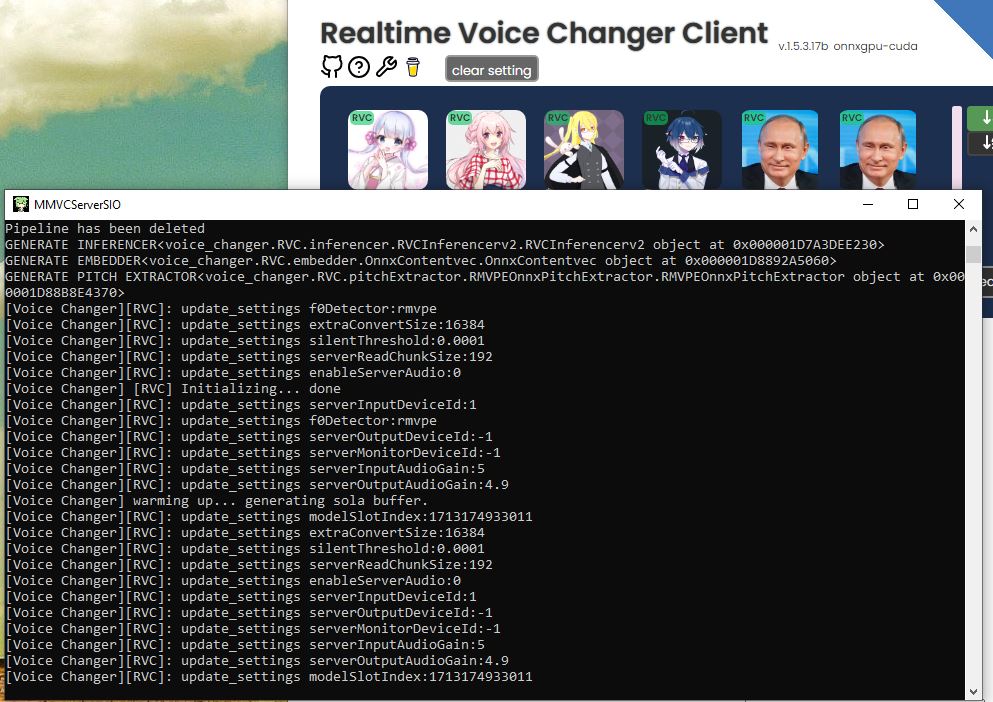The height and width of the screenshot is (702, 993).
Task: Click the console scrollbar down arrow
Action: point(973,692)
